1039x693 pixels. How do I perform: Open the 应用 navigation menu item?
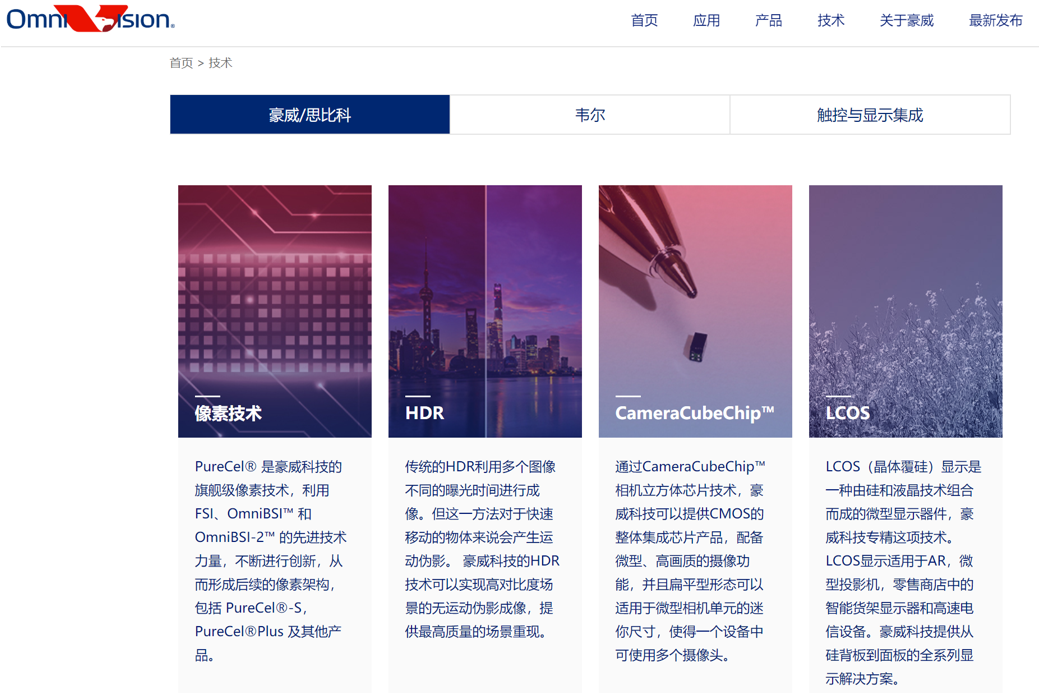click(706, 21)
